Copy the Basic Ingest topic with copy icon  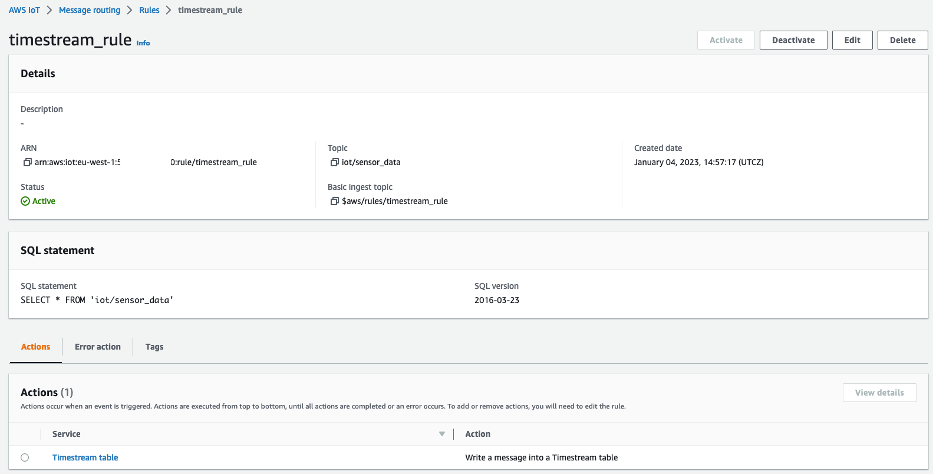[x=334, y=202]
